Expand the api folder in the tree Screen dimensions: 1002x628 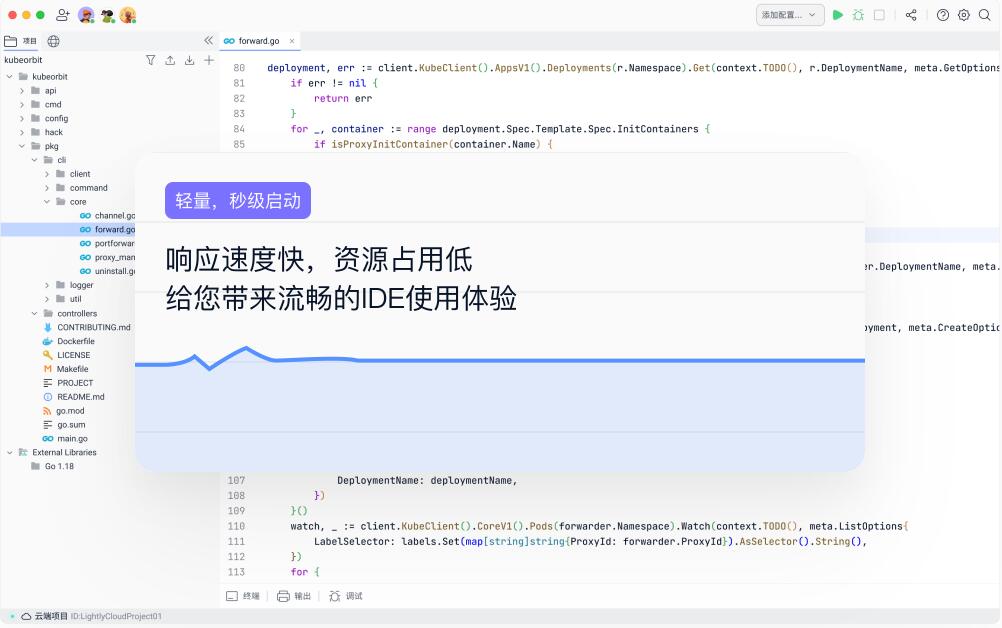click(x=22, y=90)
